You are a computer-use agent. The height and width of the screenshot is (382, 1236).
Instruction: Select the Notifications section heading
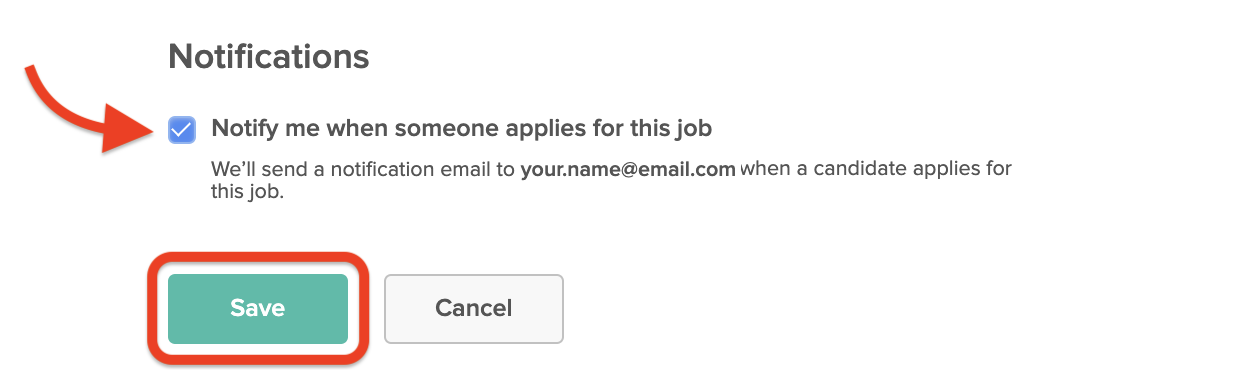pos(269,56)
